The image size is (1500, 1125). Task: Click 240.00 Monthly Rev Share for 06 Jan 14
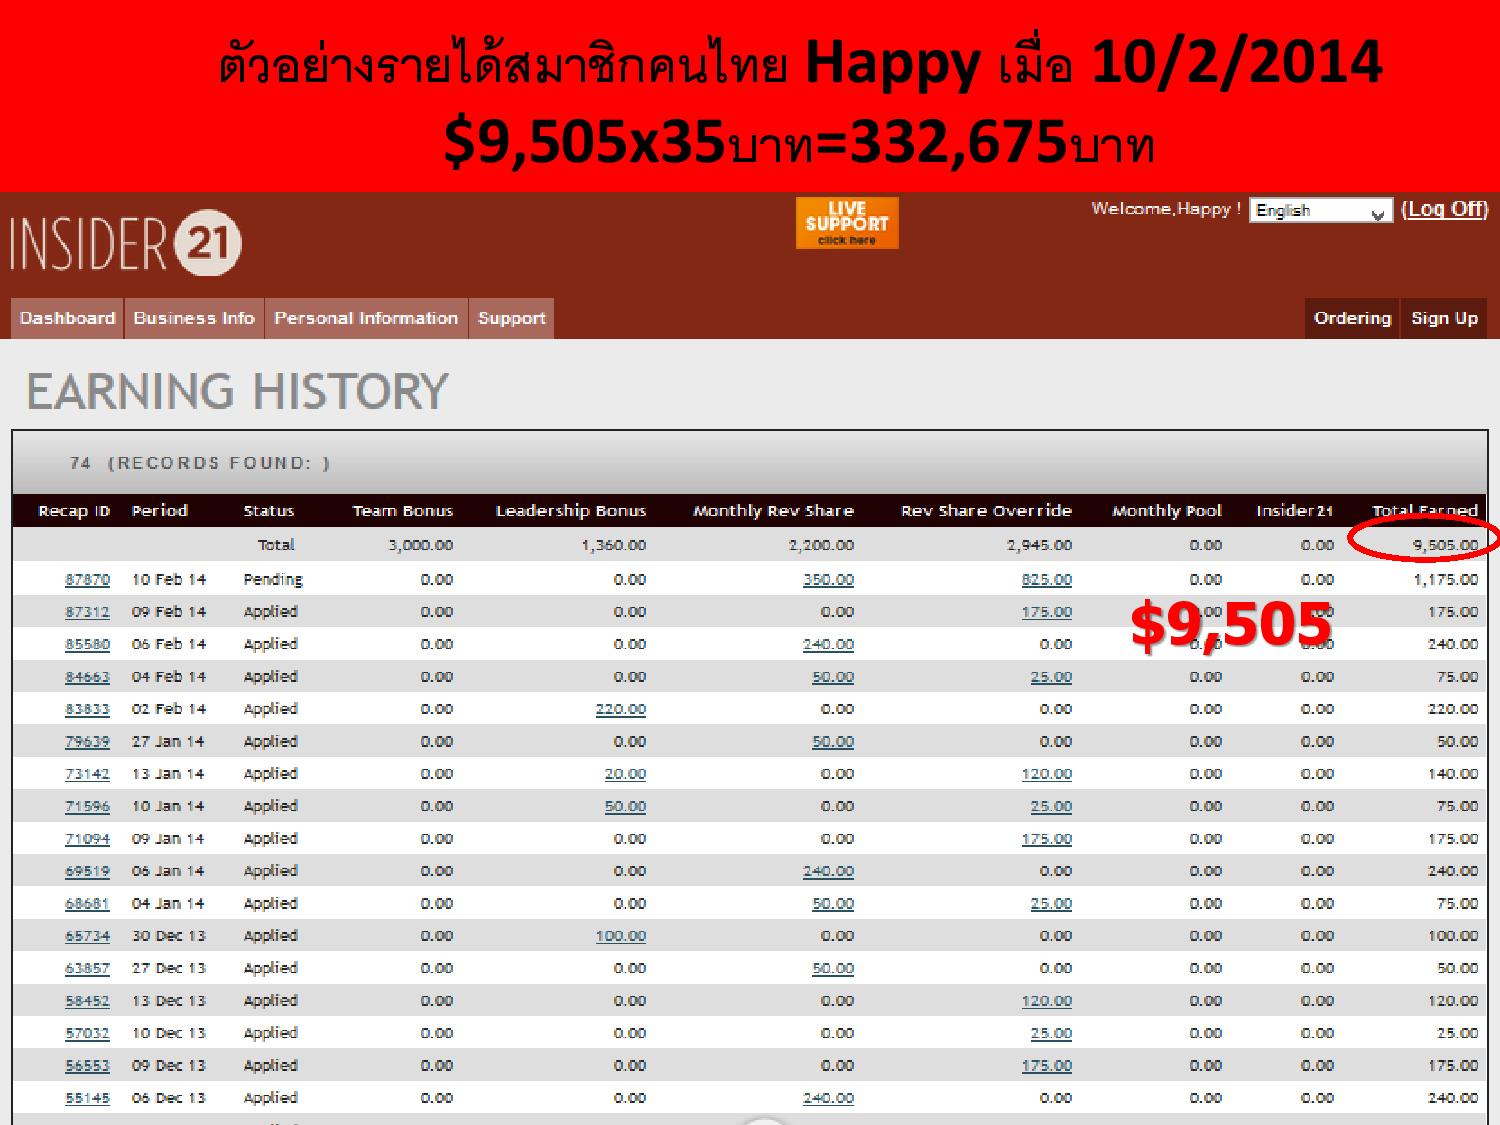click(828, 871)
